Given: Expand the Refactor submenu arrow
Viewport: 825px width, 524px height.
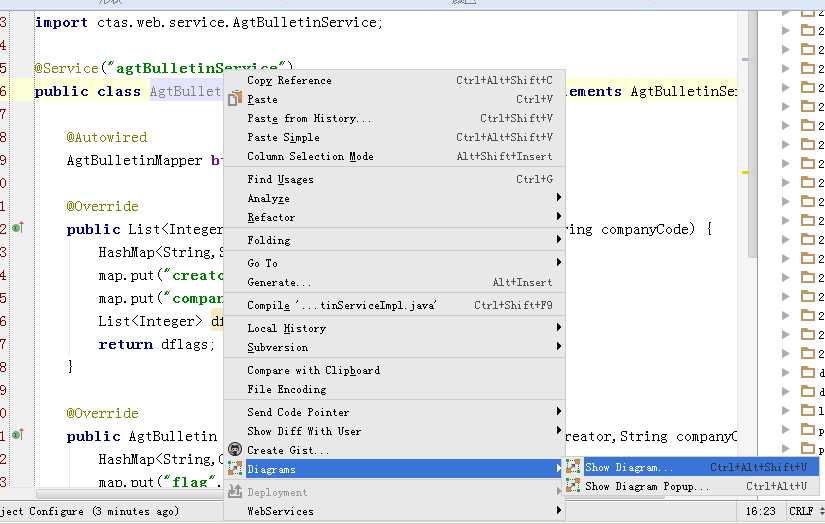Looking at the screenshot, I should pos(559,216).
